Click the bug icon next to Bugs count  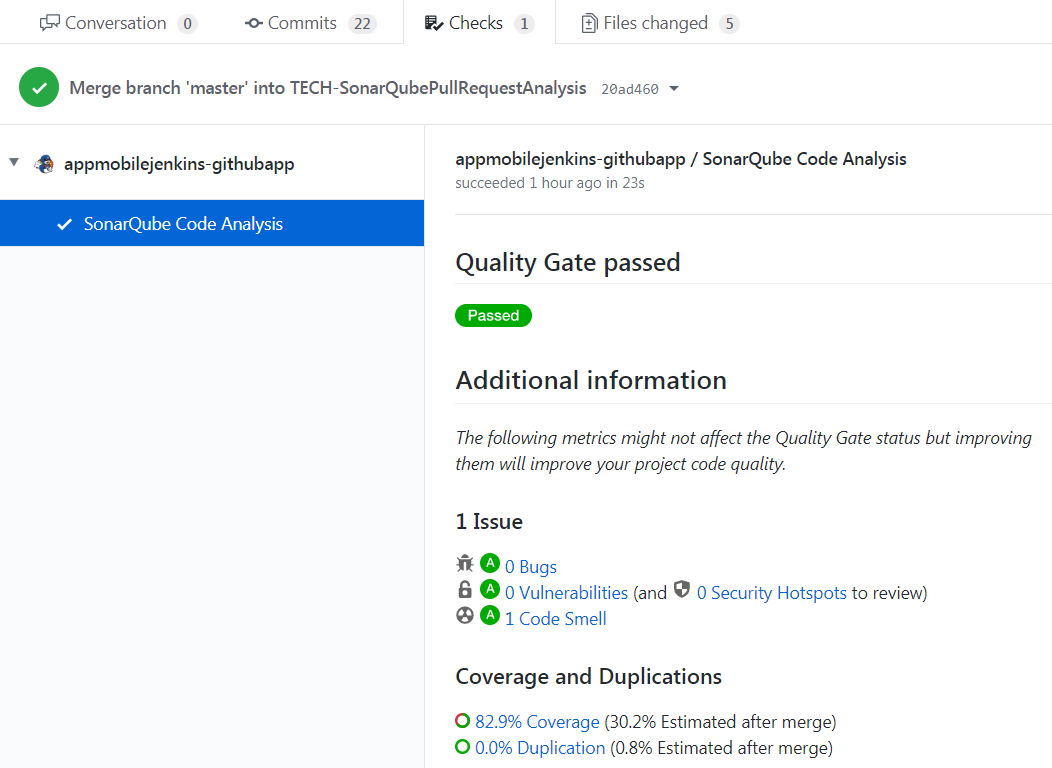coord(464,563)
